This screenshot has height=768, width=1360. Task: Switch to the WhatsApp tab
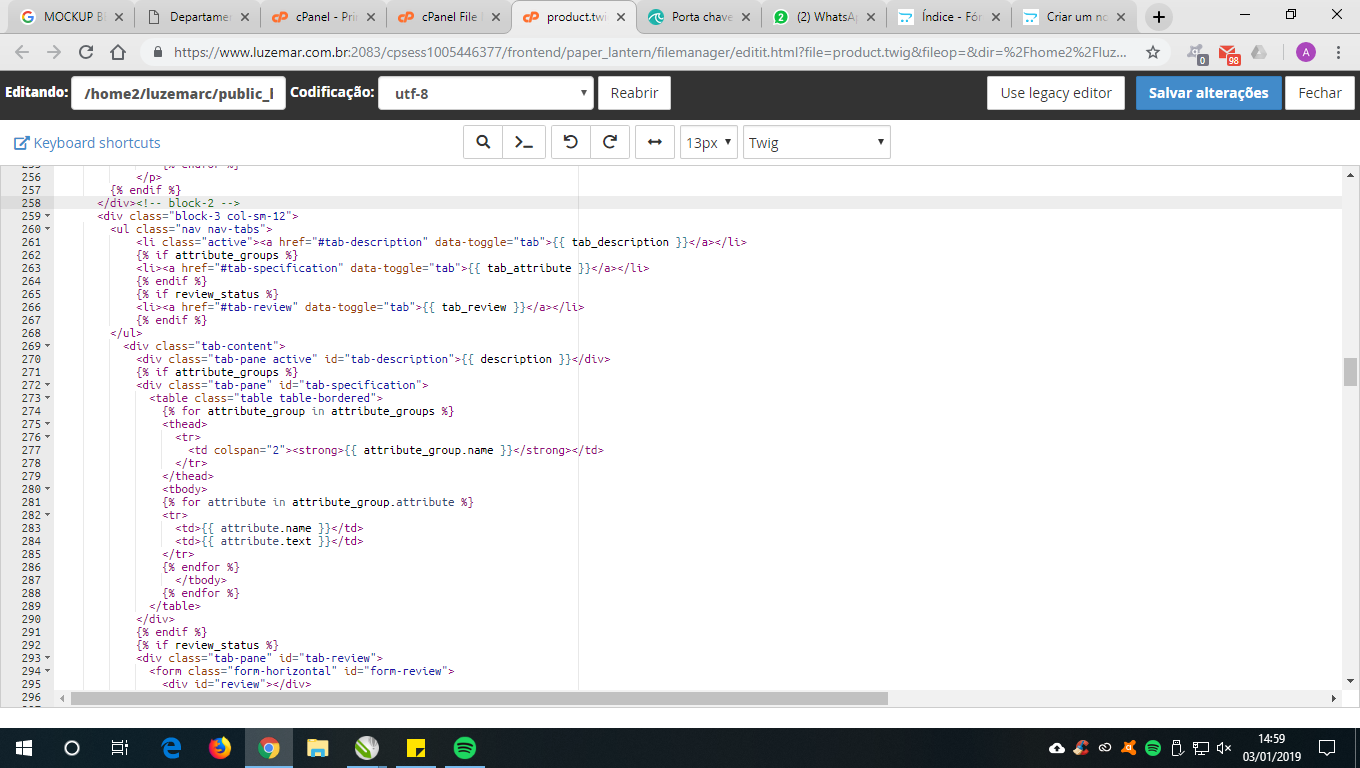pyautogui.click(x=824, y=17)
